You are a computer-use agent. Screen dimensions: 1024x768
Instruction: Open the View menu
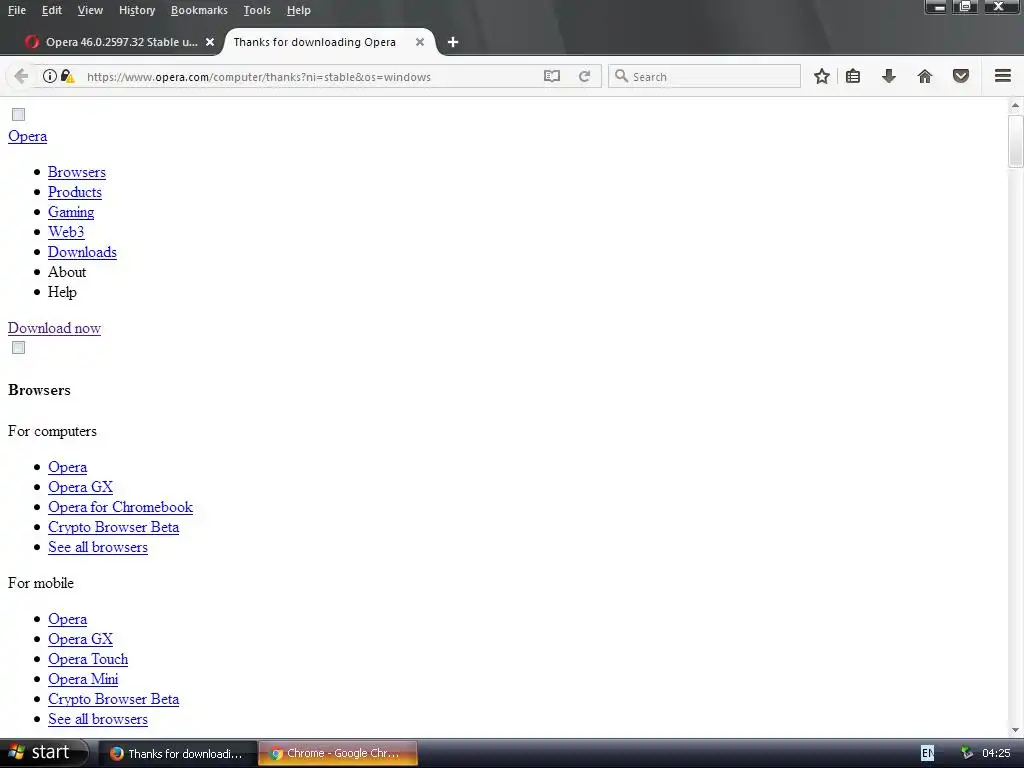[x=90, y=10]
